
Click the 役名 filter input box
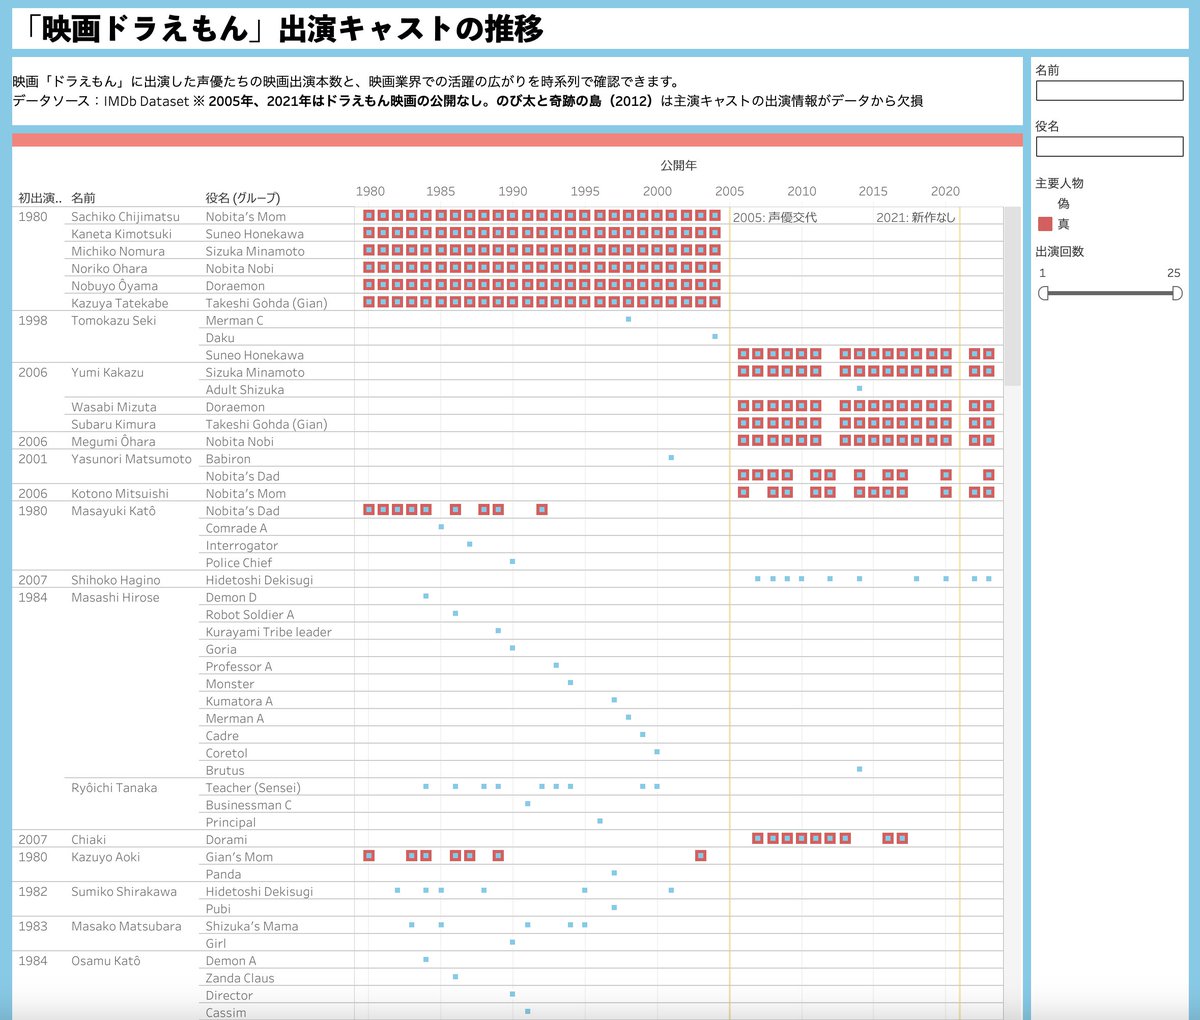pos(1109,147)
